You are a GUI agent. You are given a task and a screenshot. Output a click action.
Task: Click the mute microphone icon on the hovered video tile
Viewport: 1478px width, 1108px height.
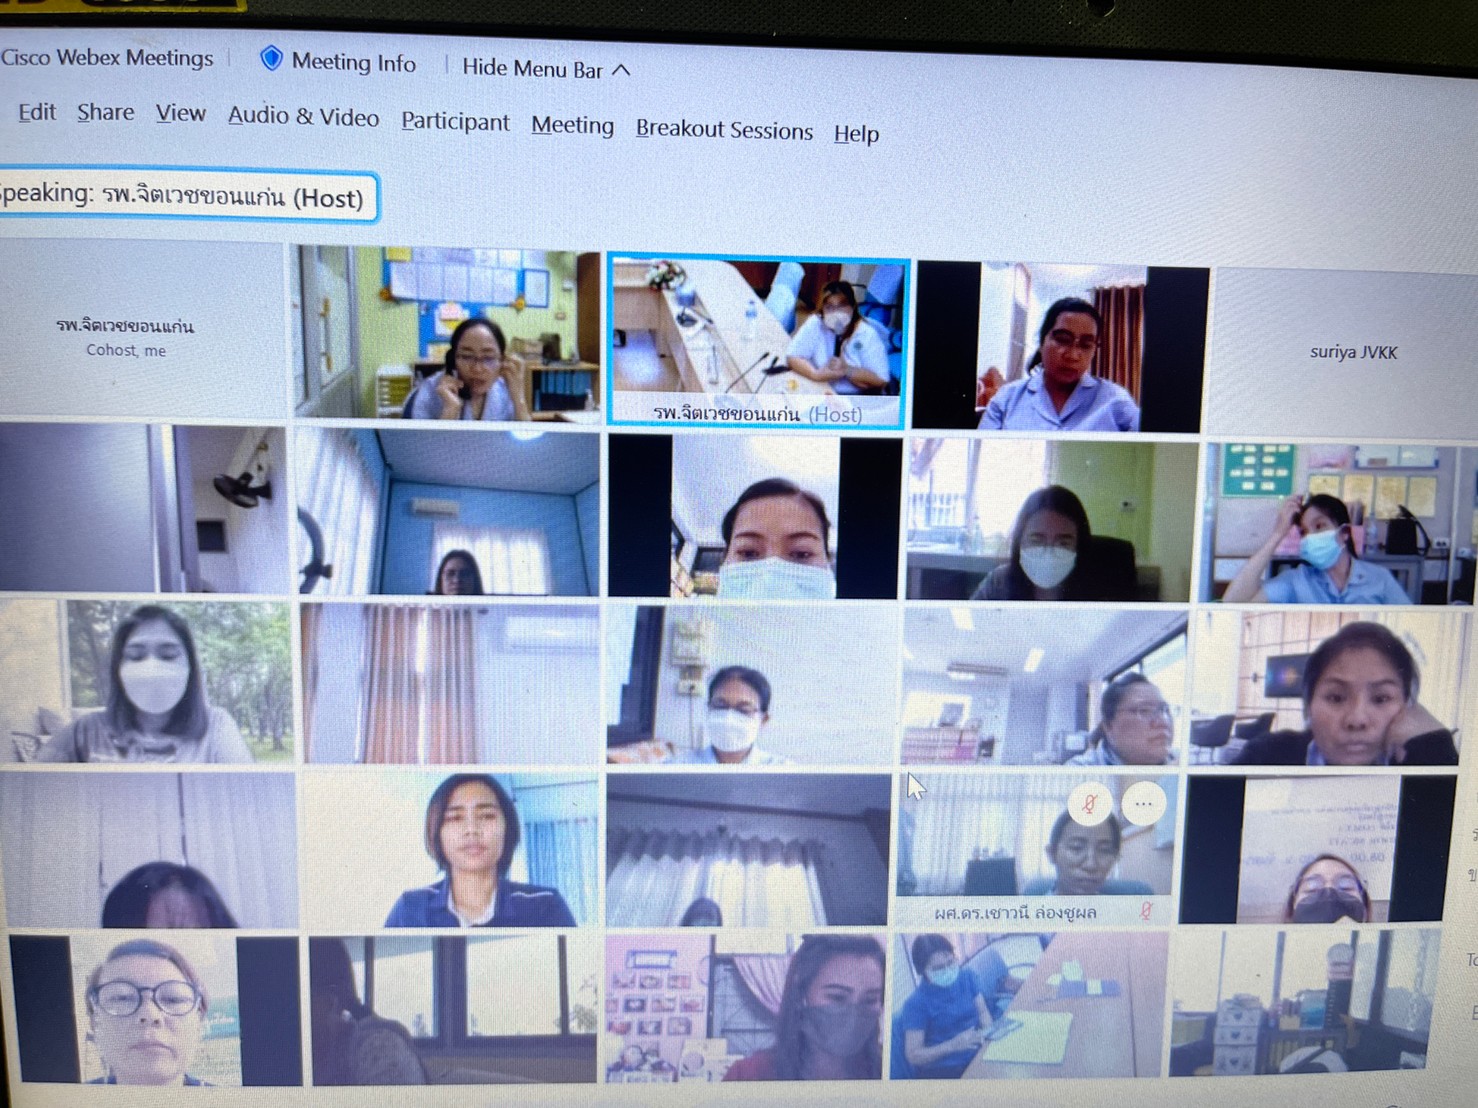1090,803
